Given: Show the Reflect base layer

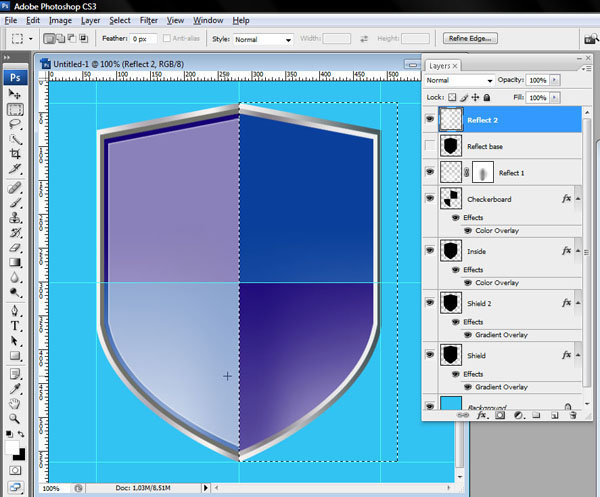Looking at the screenshot, I should (430, 145).
